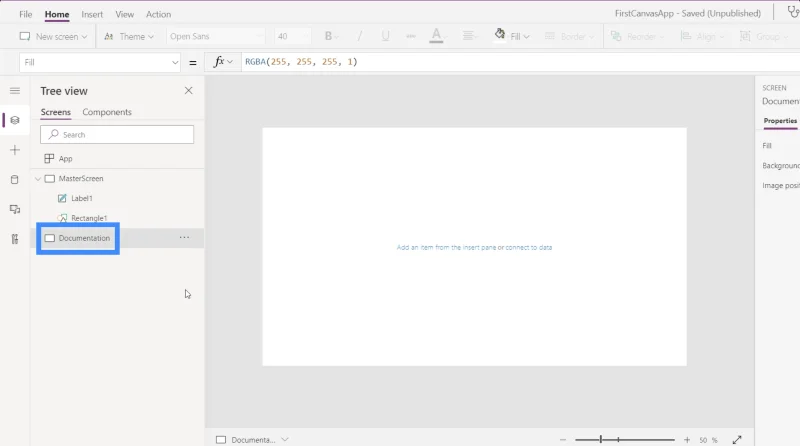Collapse the MasterScreen tree node
This screenshot has height=446, width=800.
(x=38, y=179)
